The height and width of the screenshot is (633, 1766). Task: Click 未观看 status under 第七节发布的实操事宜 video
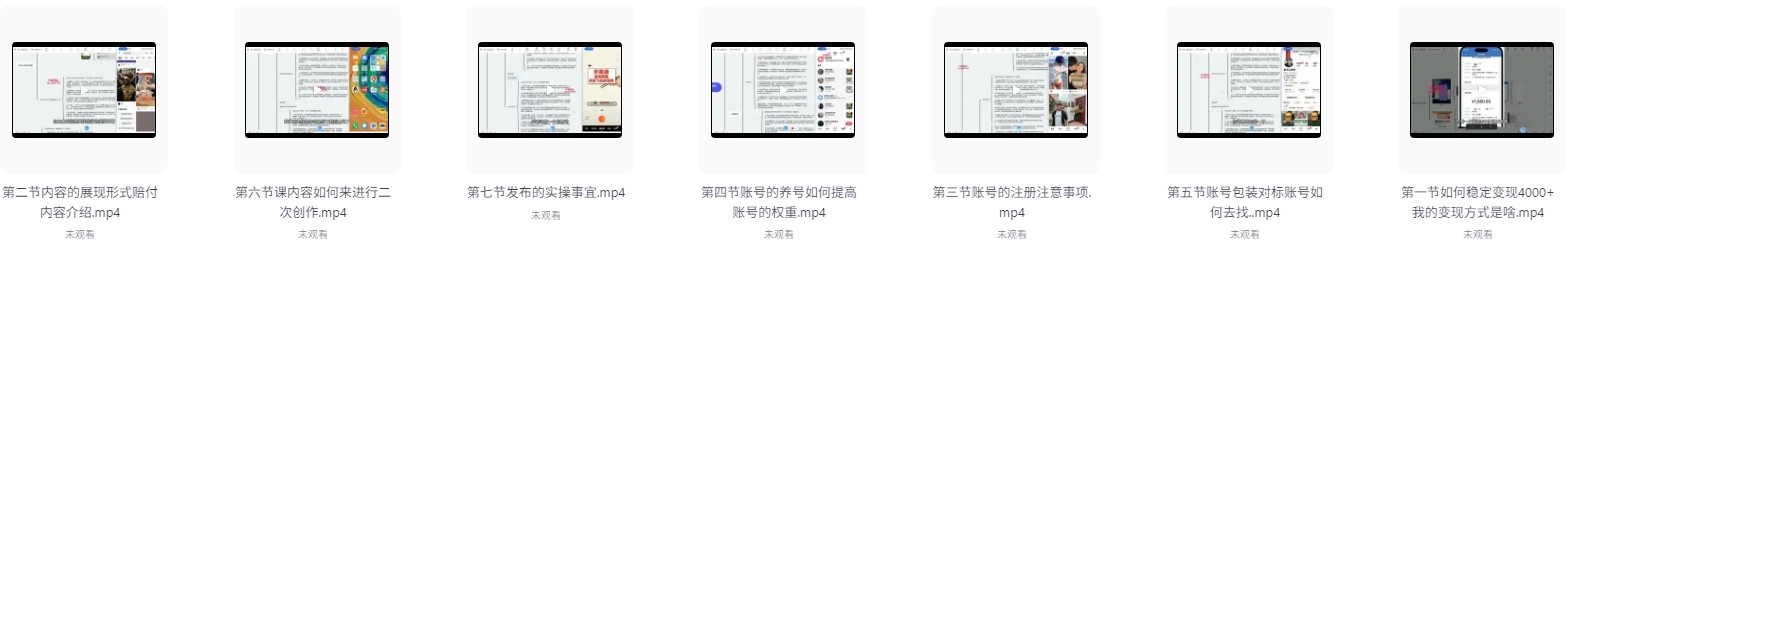click(x=546, y=215)
